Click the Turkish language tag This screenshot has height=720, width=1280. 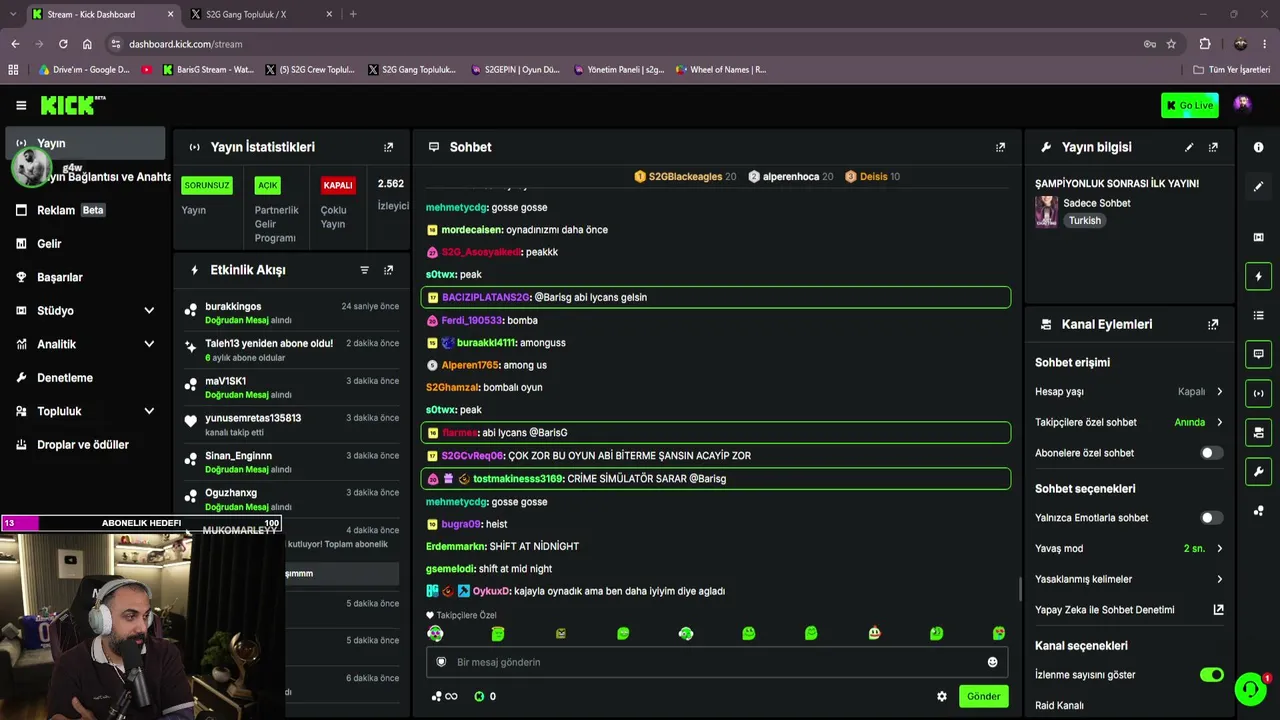[x=1084, y=221]
